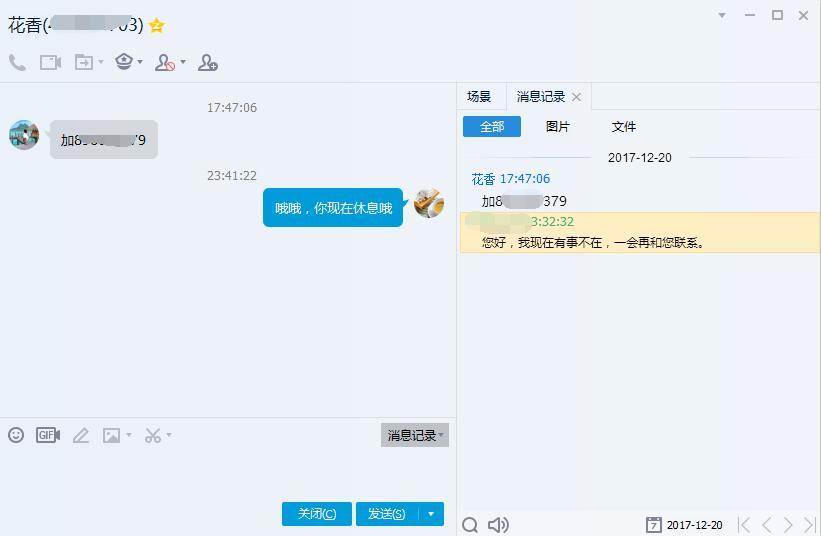Click the 发送(S) send button
821x536 pixels.
coord(387,514)
